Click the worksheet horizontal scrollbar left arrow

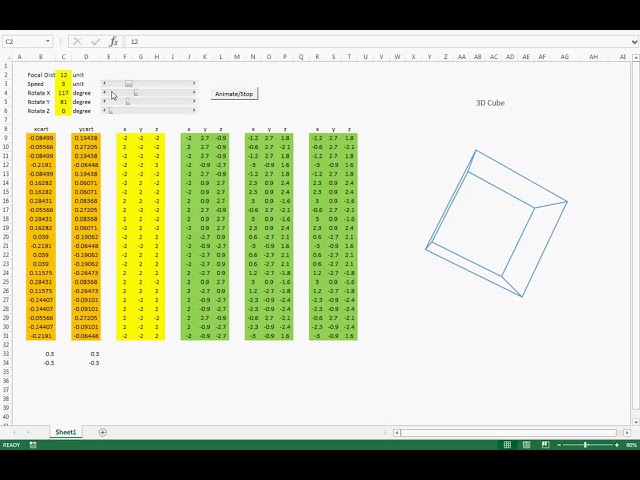(397, 432)
